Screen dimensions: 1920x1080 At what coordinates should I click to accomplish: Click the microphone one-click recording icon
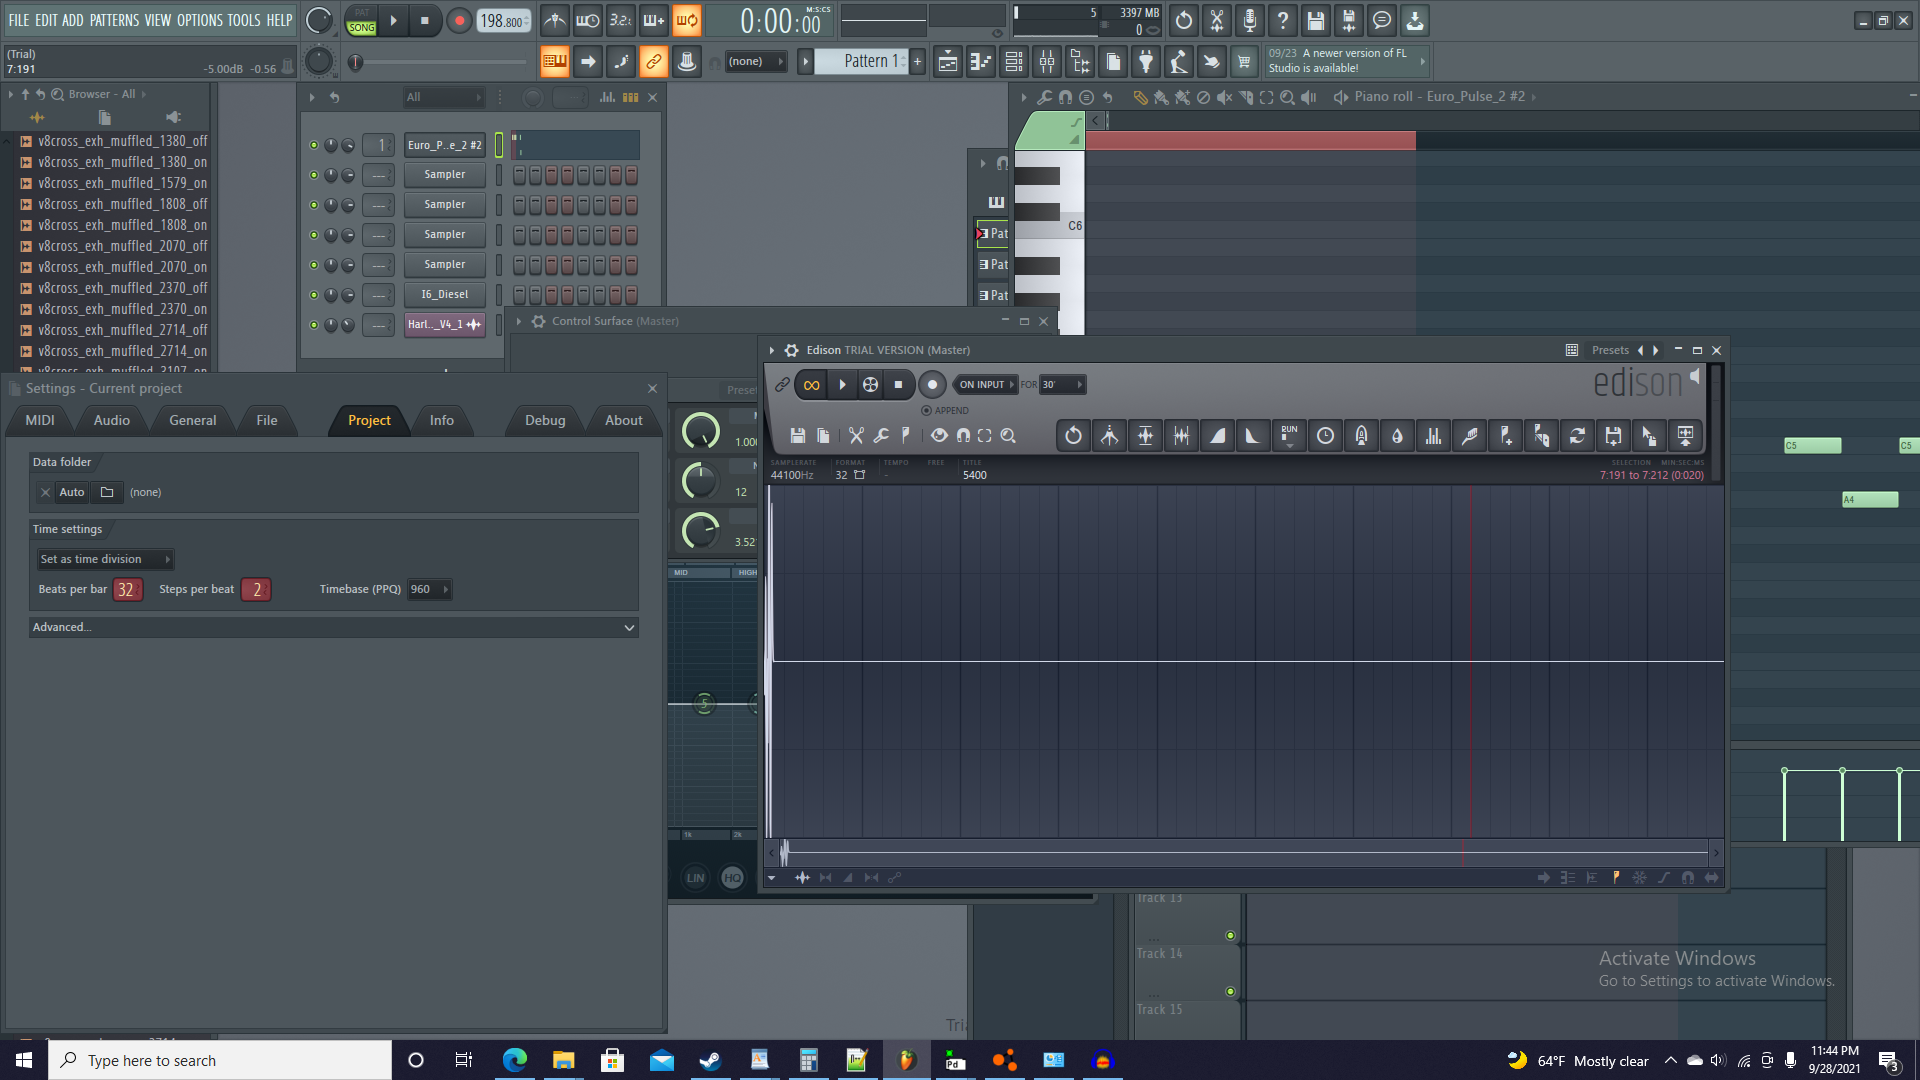[1249, 20]
